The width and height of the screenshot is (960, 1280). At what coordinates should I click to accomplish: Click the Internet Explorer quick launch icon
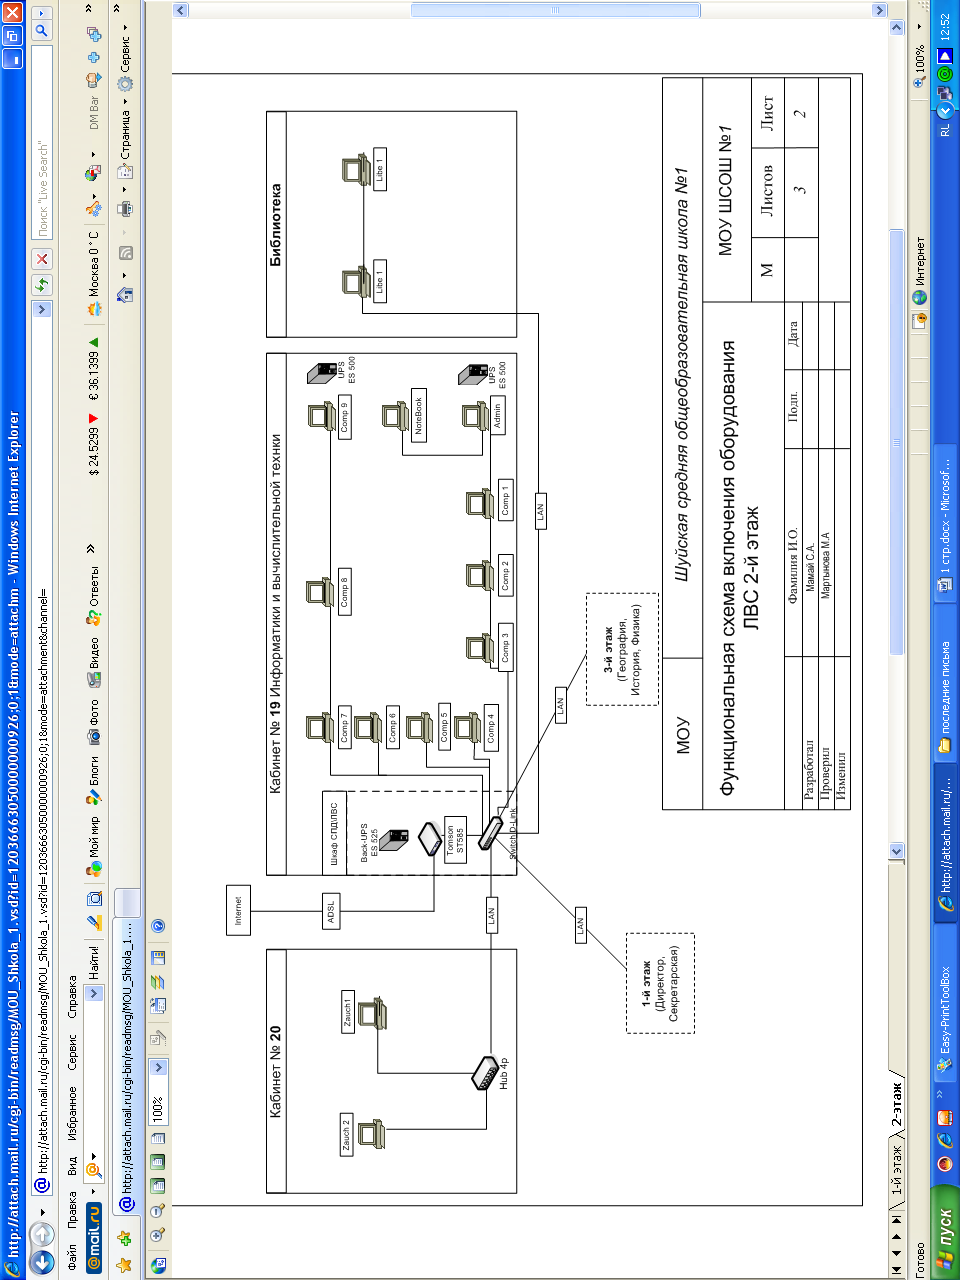pos(945,1140)
